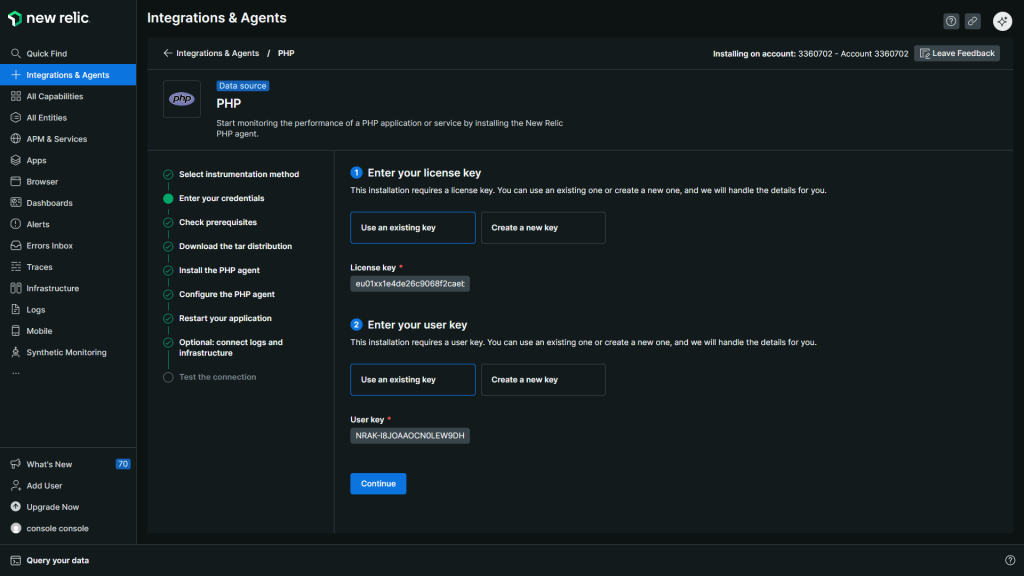
Task: Open the New Relic AI sparkle icon
Action: coord(1002,21)
